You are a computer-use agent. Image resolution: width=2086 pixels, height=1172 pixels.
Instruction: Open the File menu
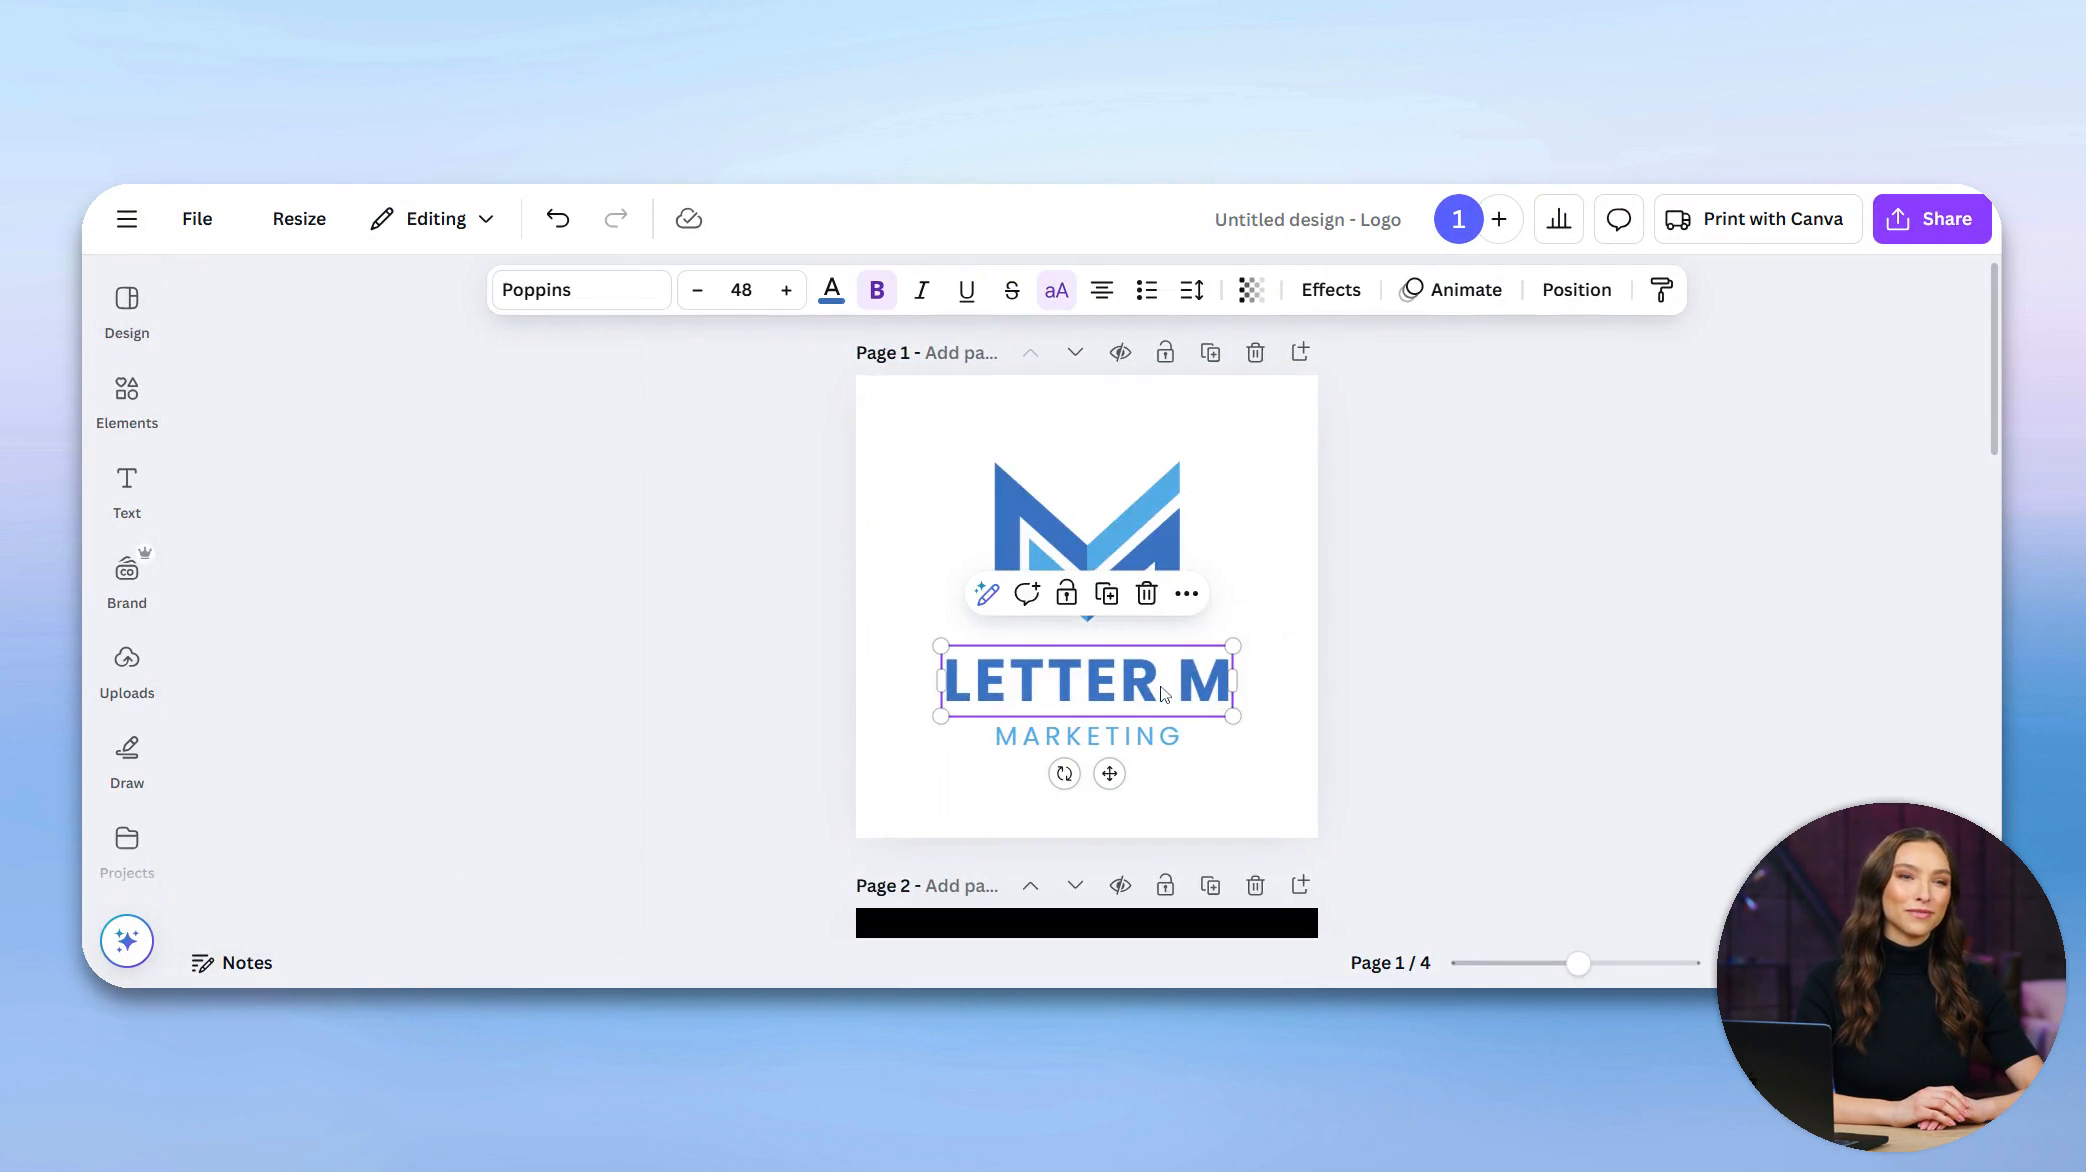pos(197,218)
